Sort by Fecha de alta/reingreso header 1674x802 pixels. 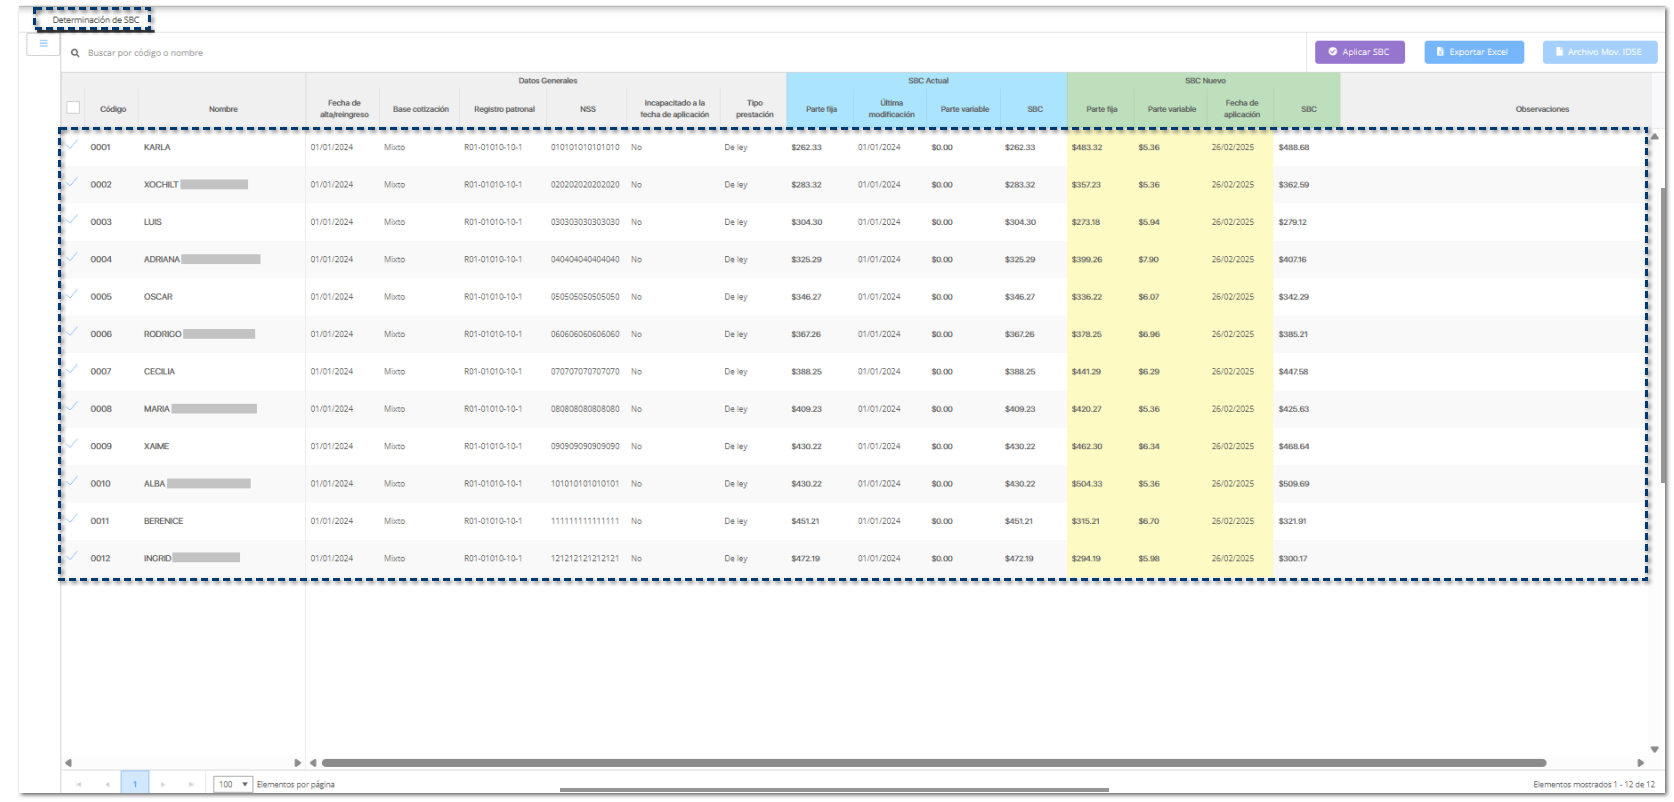tap(344, 109)
